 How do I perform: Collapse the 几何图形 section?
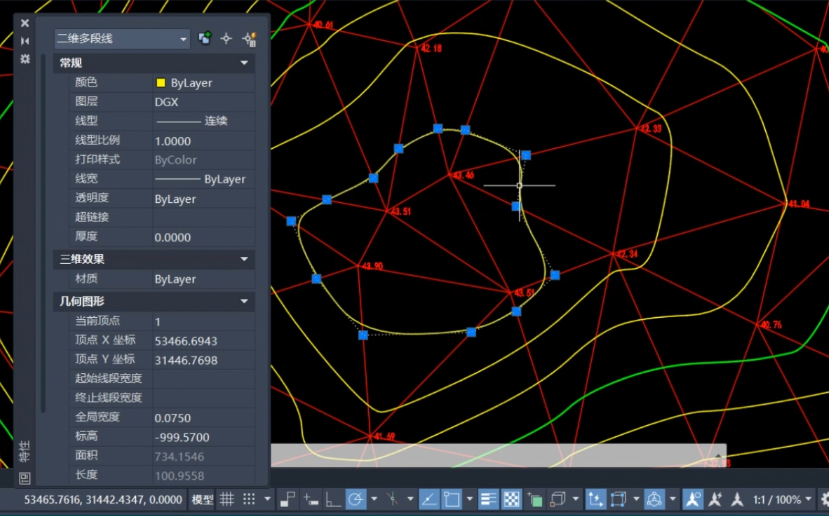pyautogui.click(x=244, y=301)
